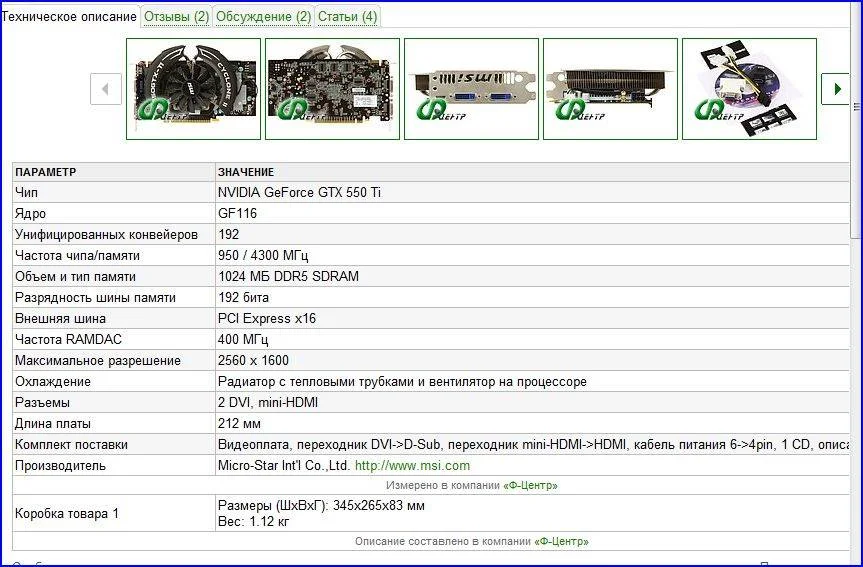Click the Разъемы label
Viewport: 863px width, 567px height.
pos(42,402)
